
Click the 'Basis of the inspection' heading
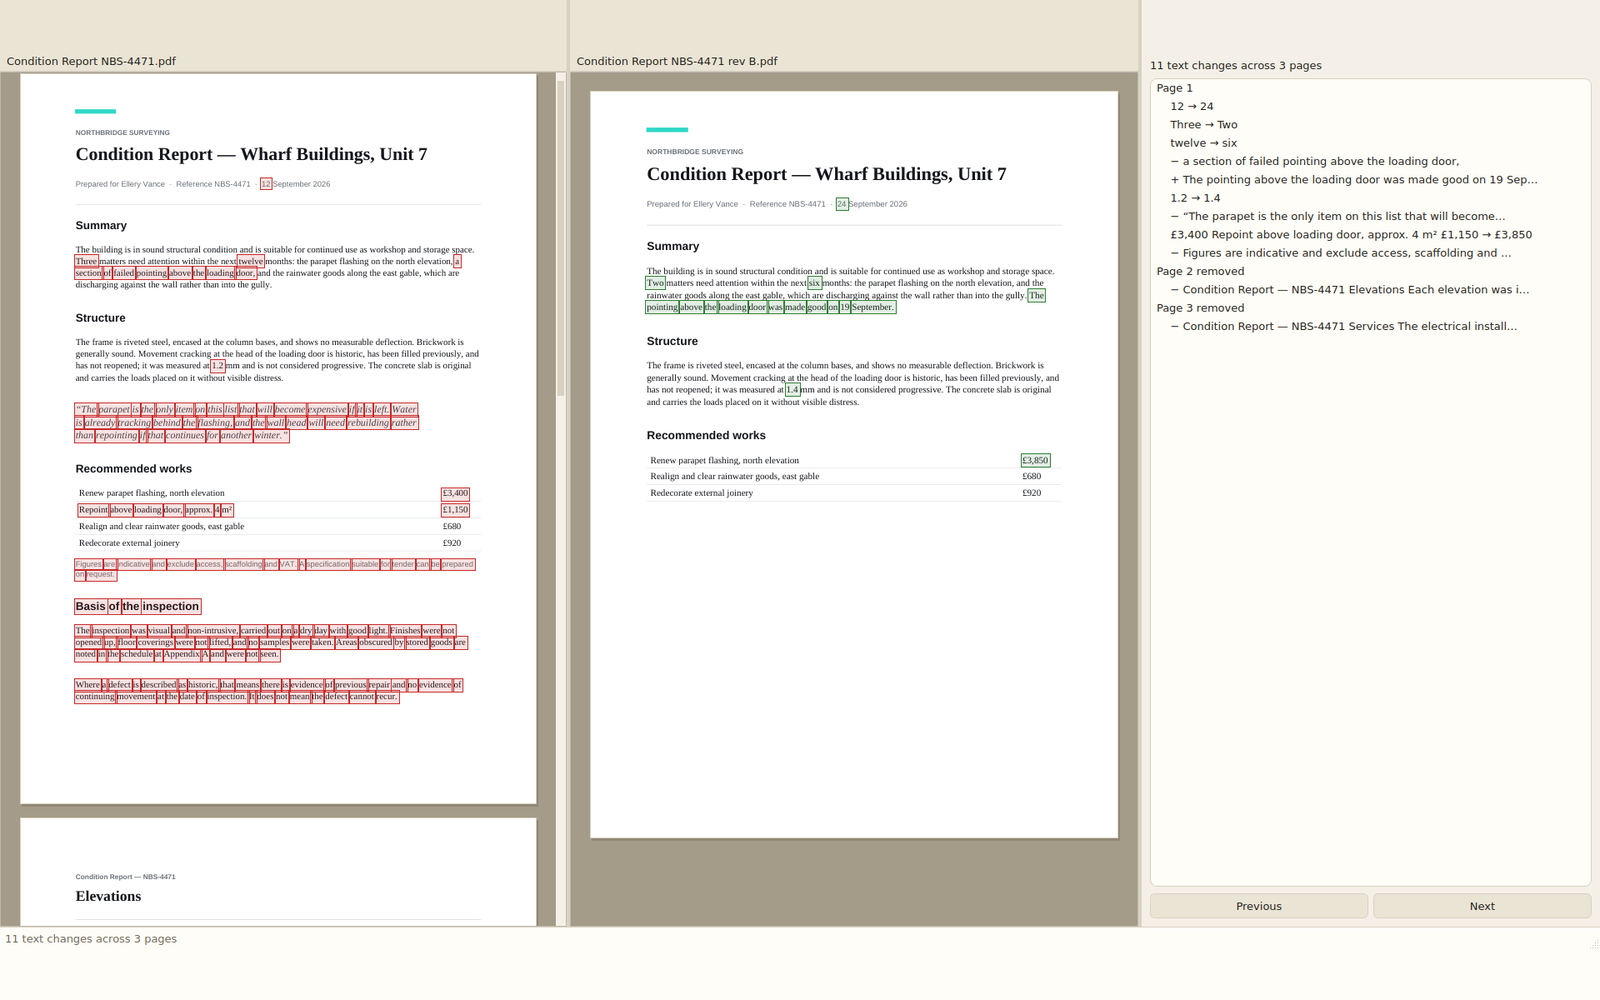pos(138,606)
